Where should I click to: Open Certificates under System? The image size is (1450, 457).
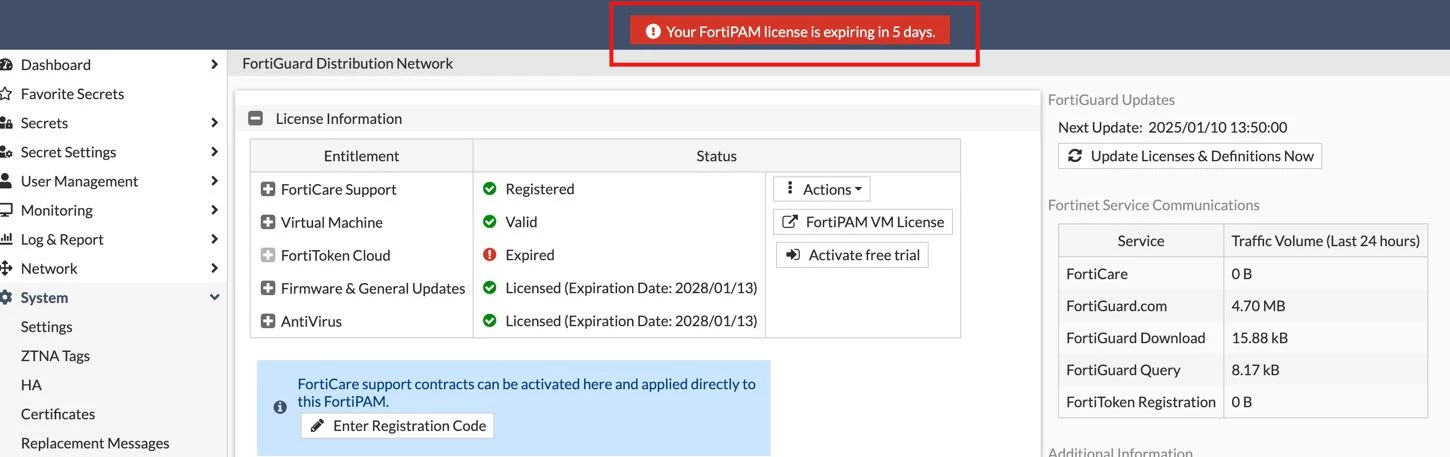(x=58, y=414)
